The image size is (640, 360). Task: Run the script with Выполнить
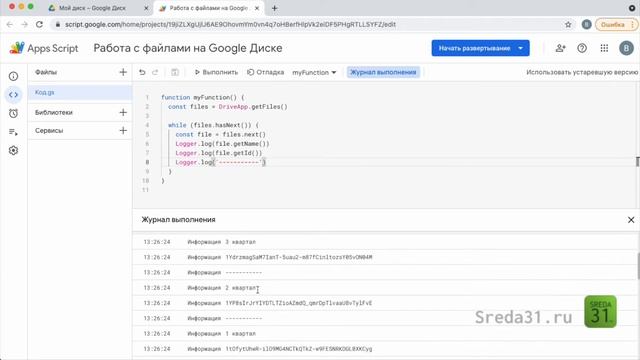tap(216, 72)
